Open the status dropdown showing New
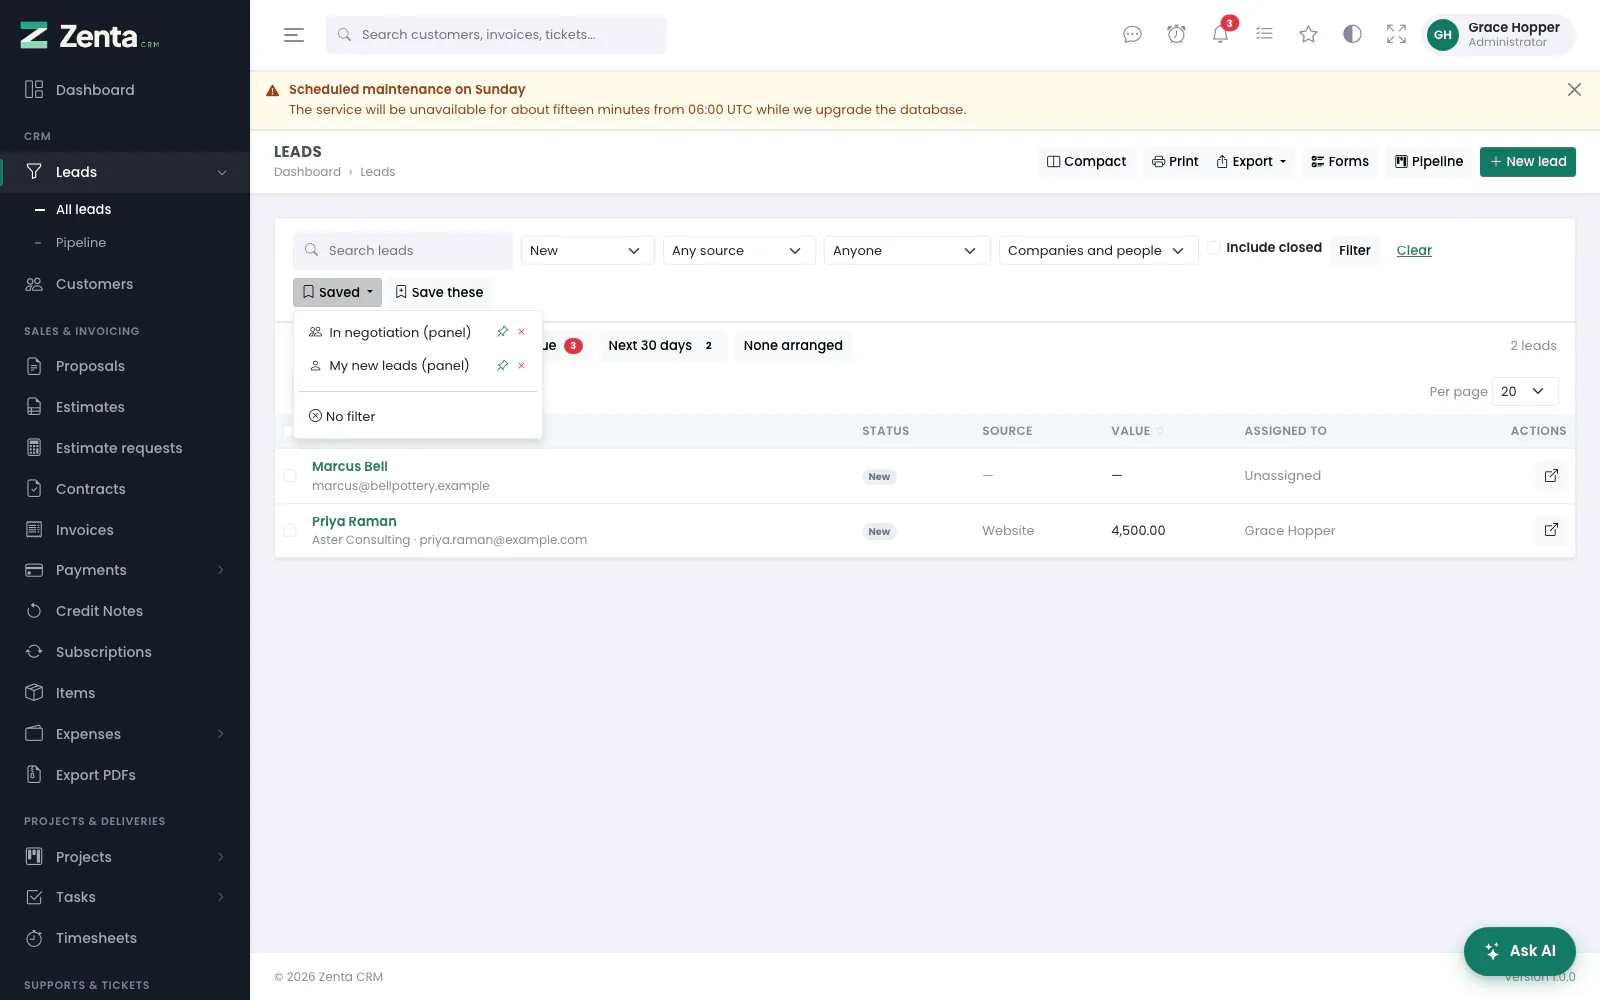This screenshot has width=1600, height=1000. 587,251
